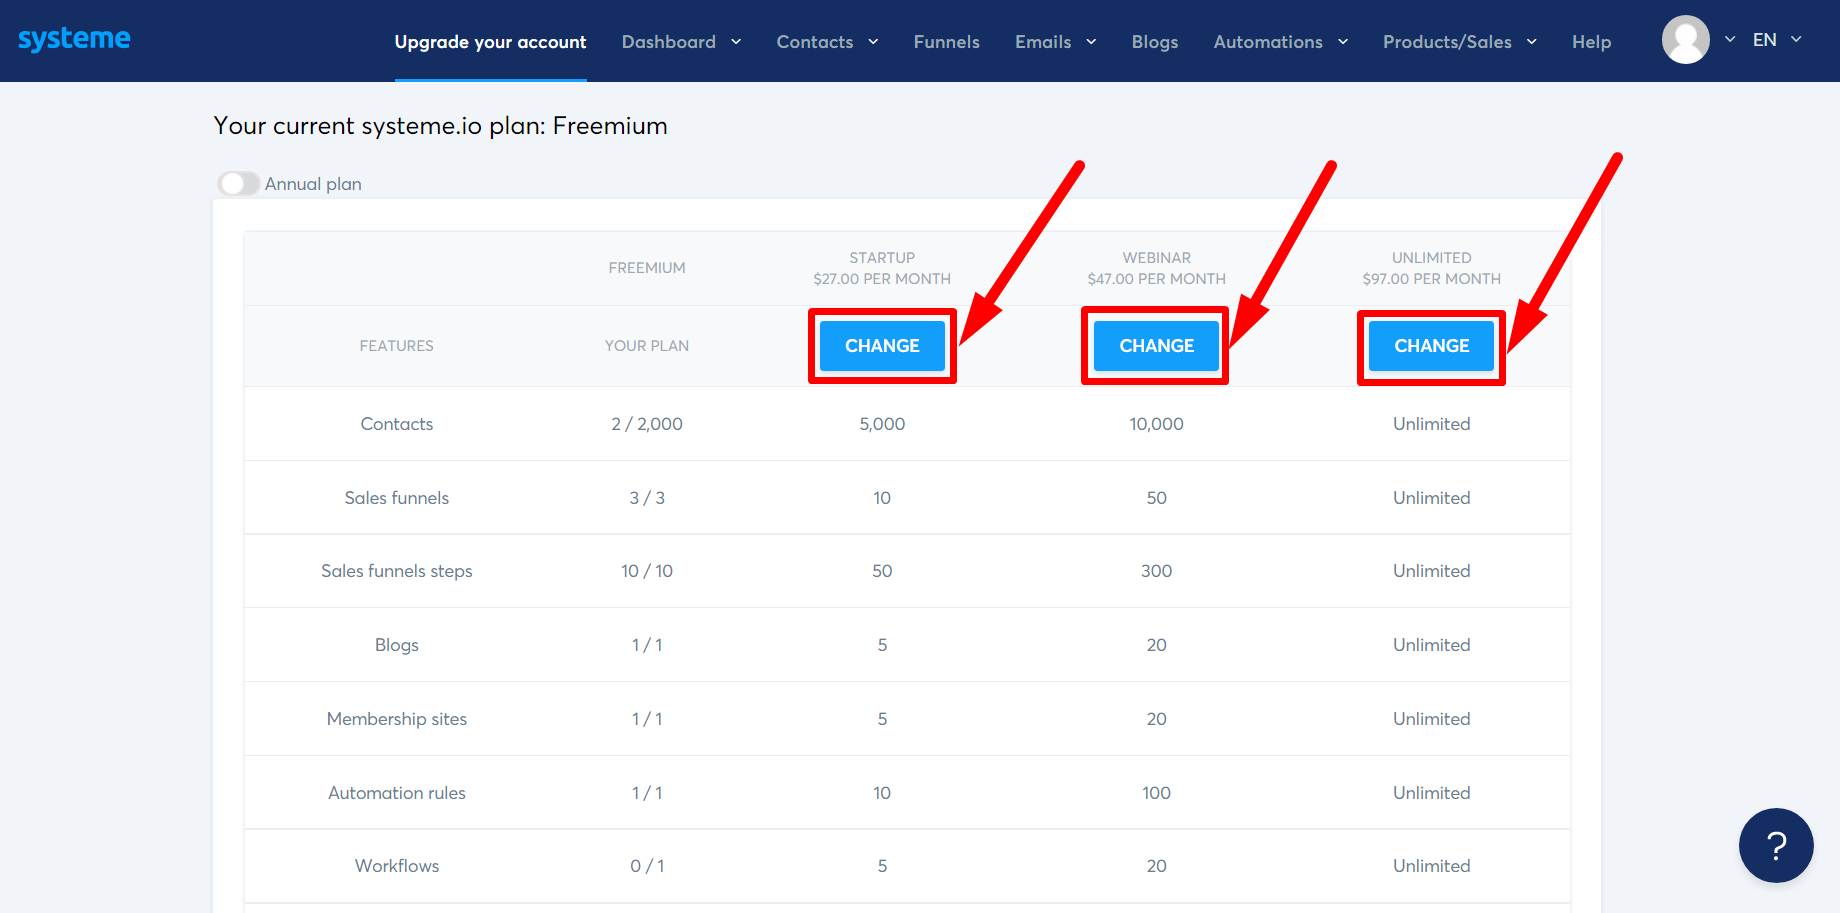Open the Help menu item
The image size is (1840, 913).
tap(1590, 42)
